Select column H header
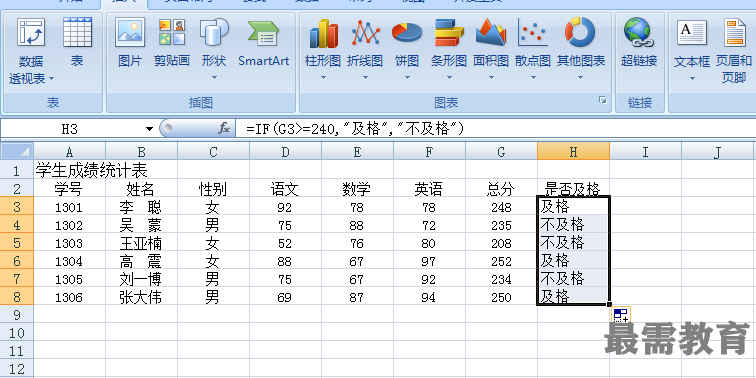 pos(573,152)
